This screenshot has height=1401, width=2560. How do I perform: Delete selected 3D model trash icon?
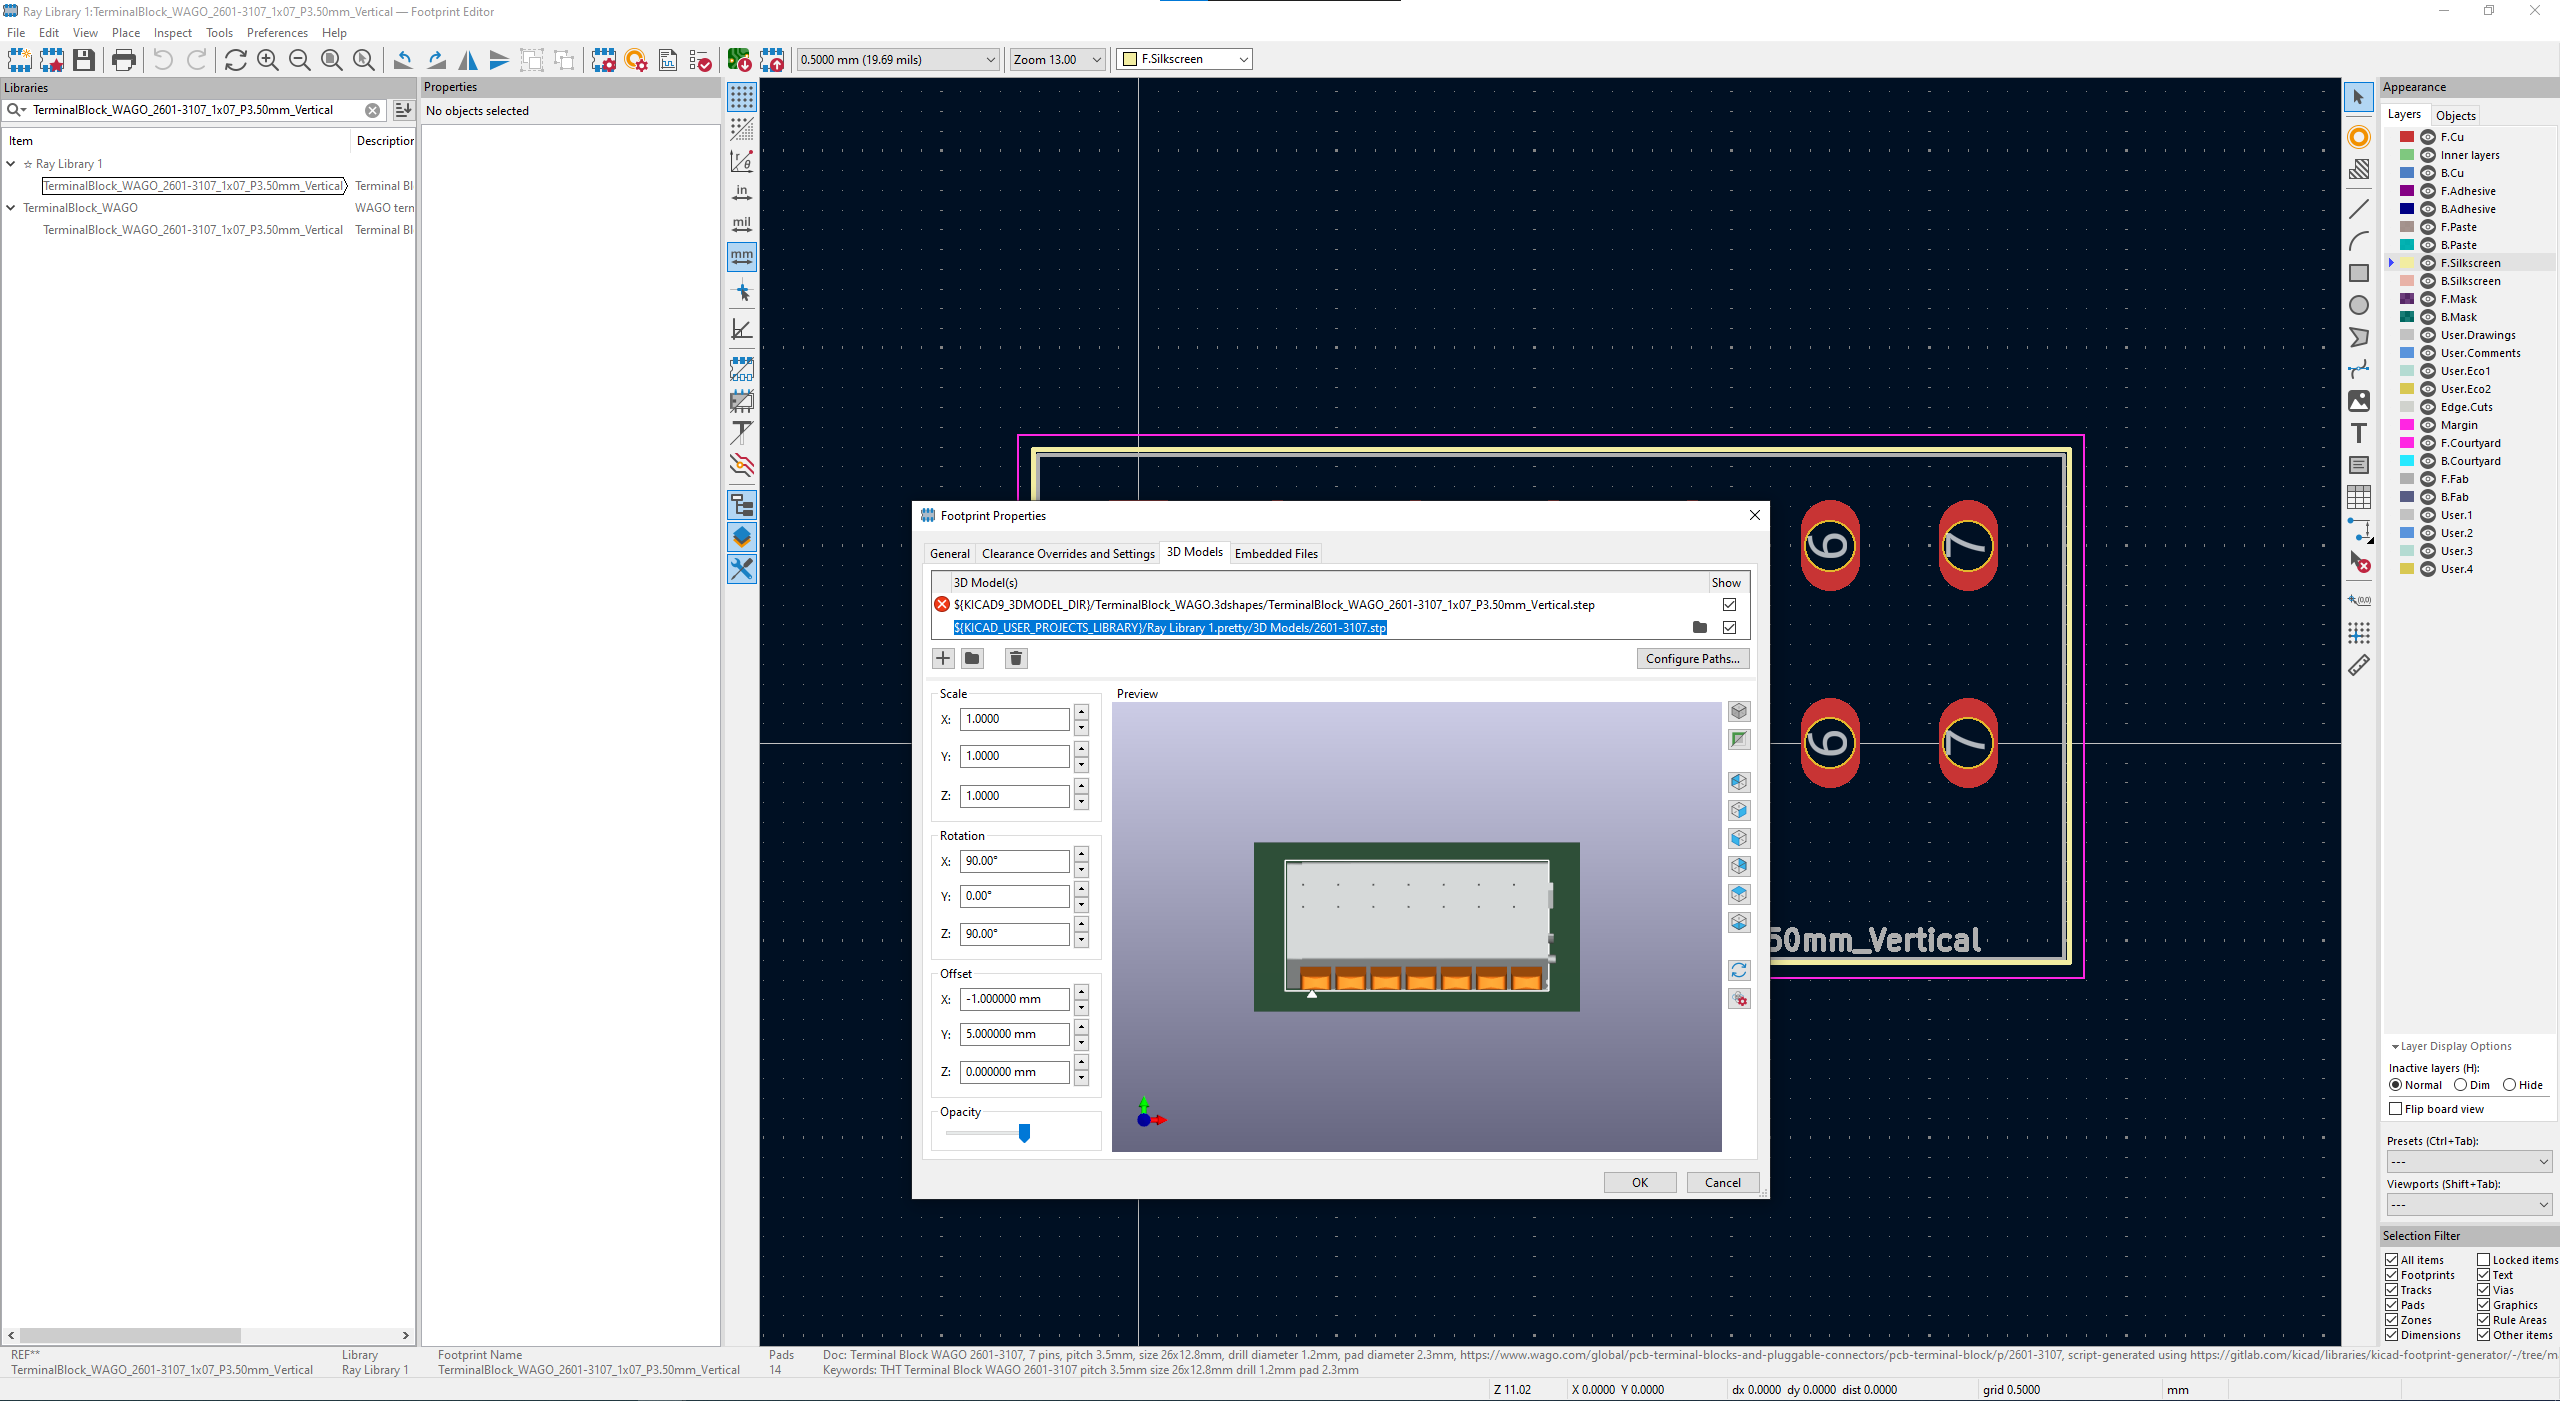pyautogui.click(x=1016, y=658)
